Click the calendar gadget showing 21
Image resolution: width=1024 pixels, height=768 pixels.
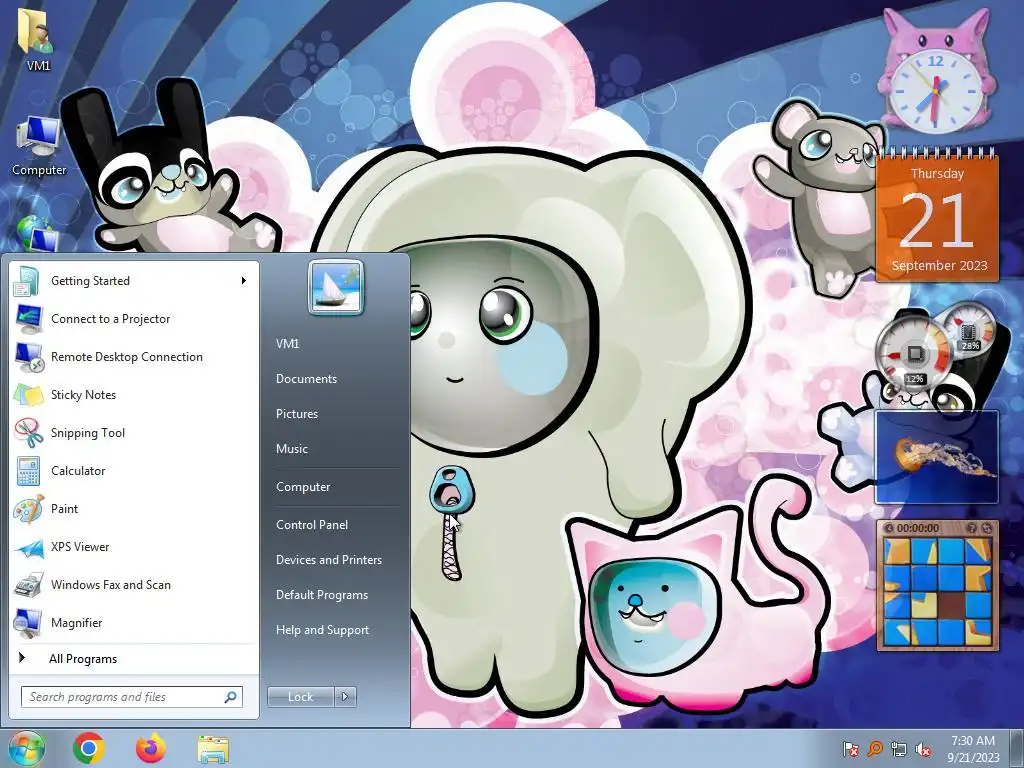[x=937, y=216]
